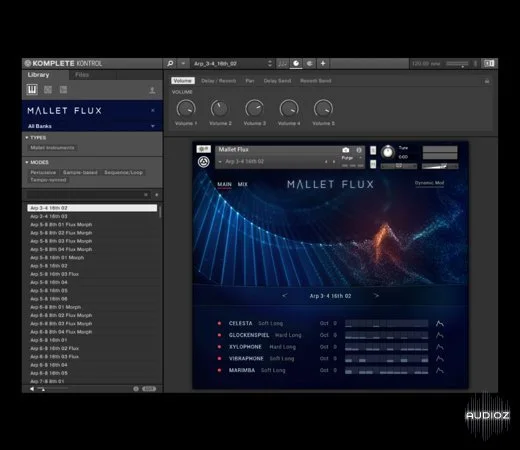Select the Delay / Reverb control page
This screenshot has width=520, height=450.
coord(218,81)
